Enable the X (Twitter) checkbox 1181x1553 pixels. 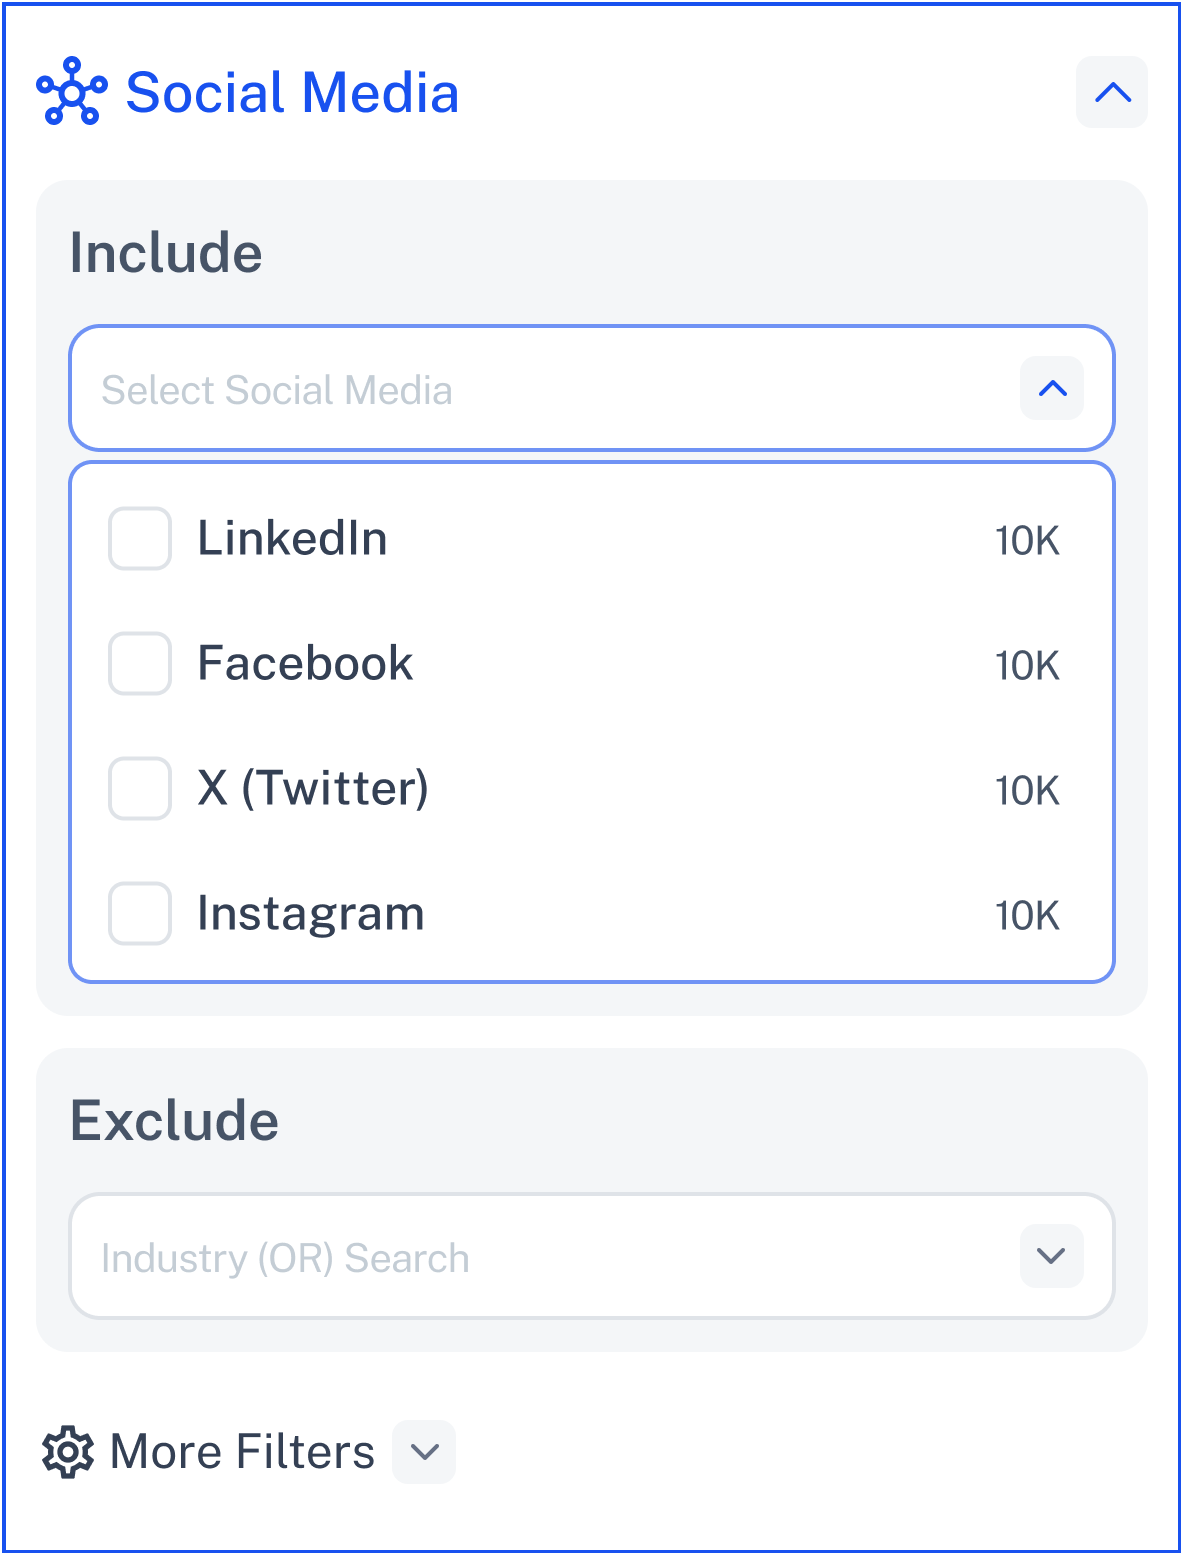[x=140, y=788]
